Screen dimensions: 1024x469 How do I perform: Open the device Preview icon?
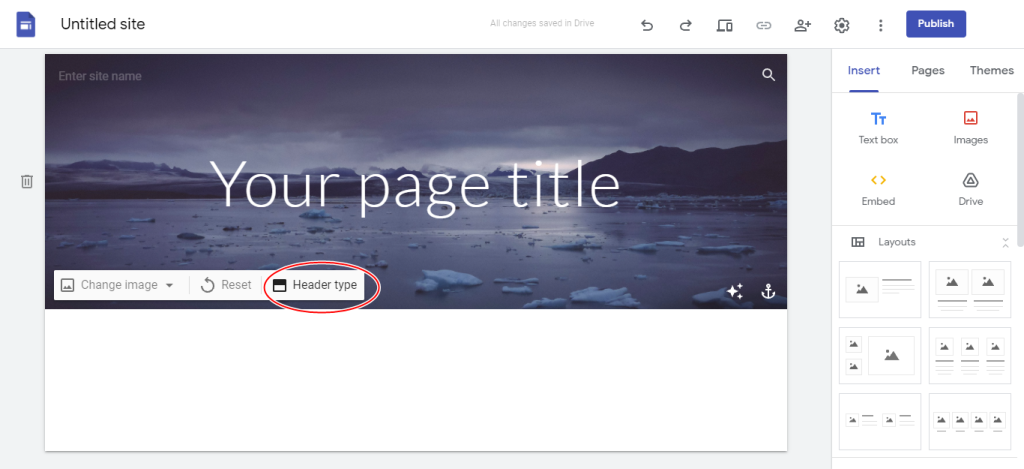pyautogui.click(x=724, y=25)
